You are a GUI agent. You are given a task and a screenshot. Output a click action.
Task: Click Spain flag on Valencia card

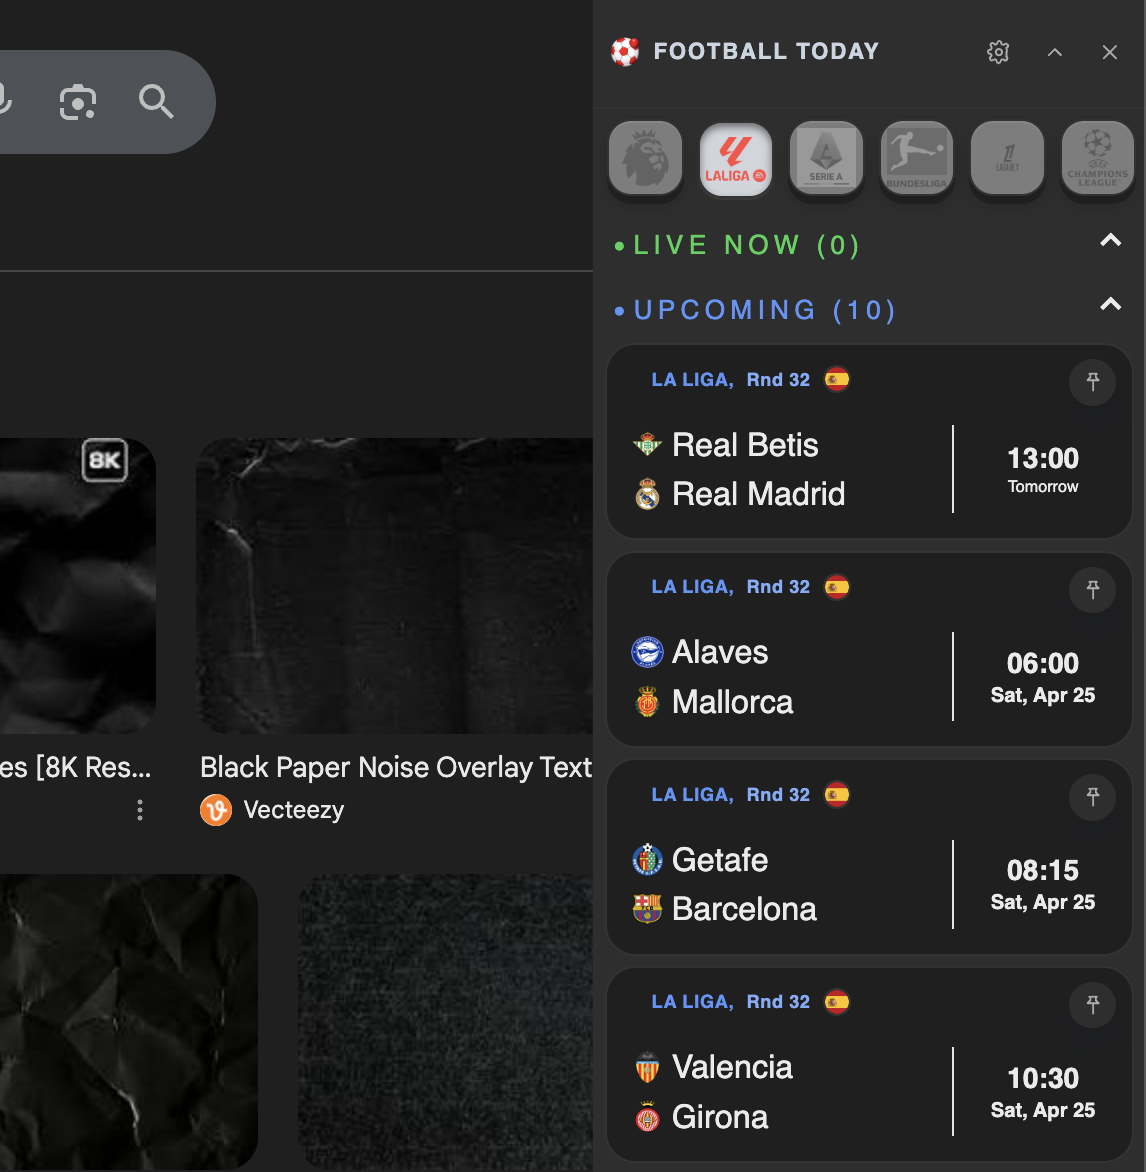(837, 1002)
